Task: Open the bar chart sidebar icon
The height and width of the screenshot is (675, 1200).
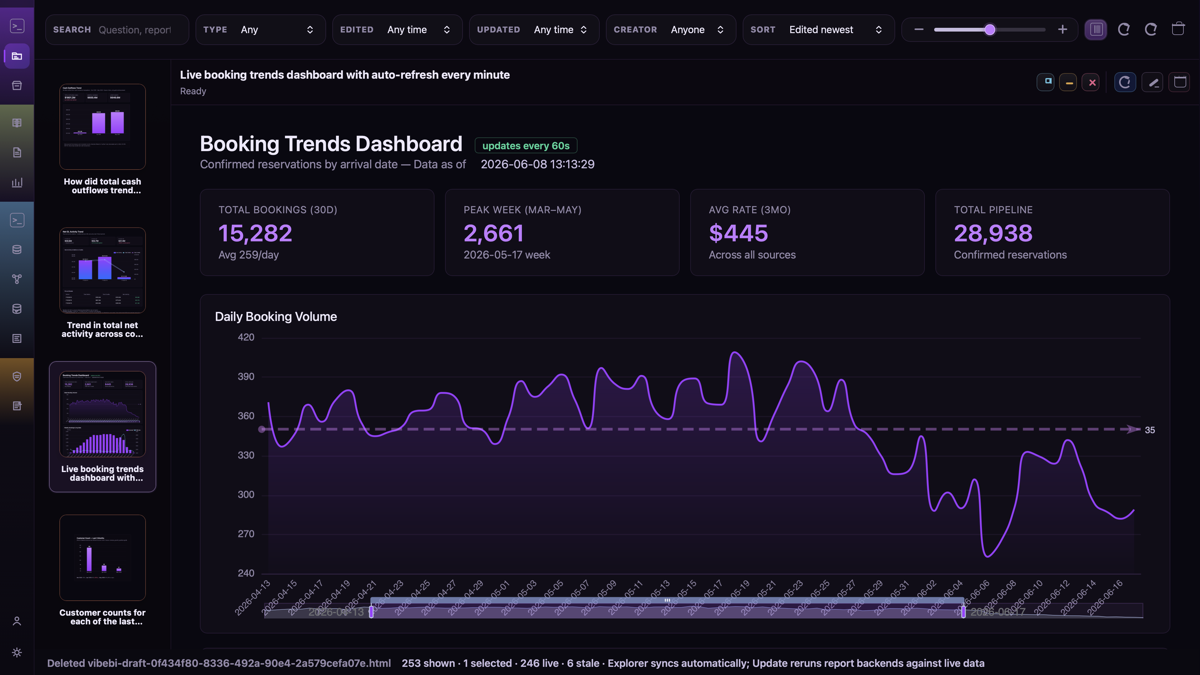Action: (17, 183)
